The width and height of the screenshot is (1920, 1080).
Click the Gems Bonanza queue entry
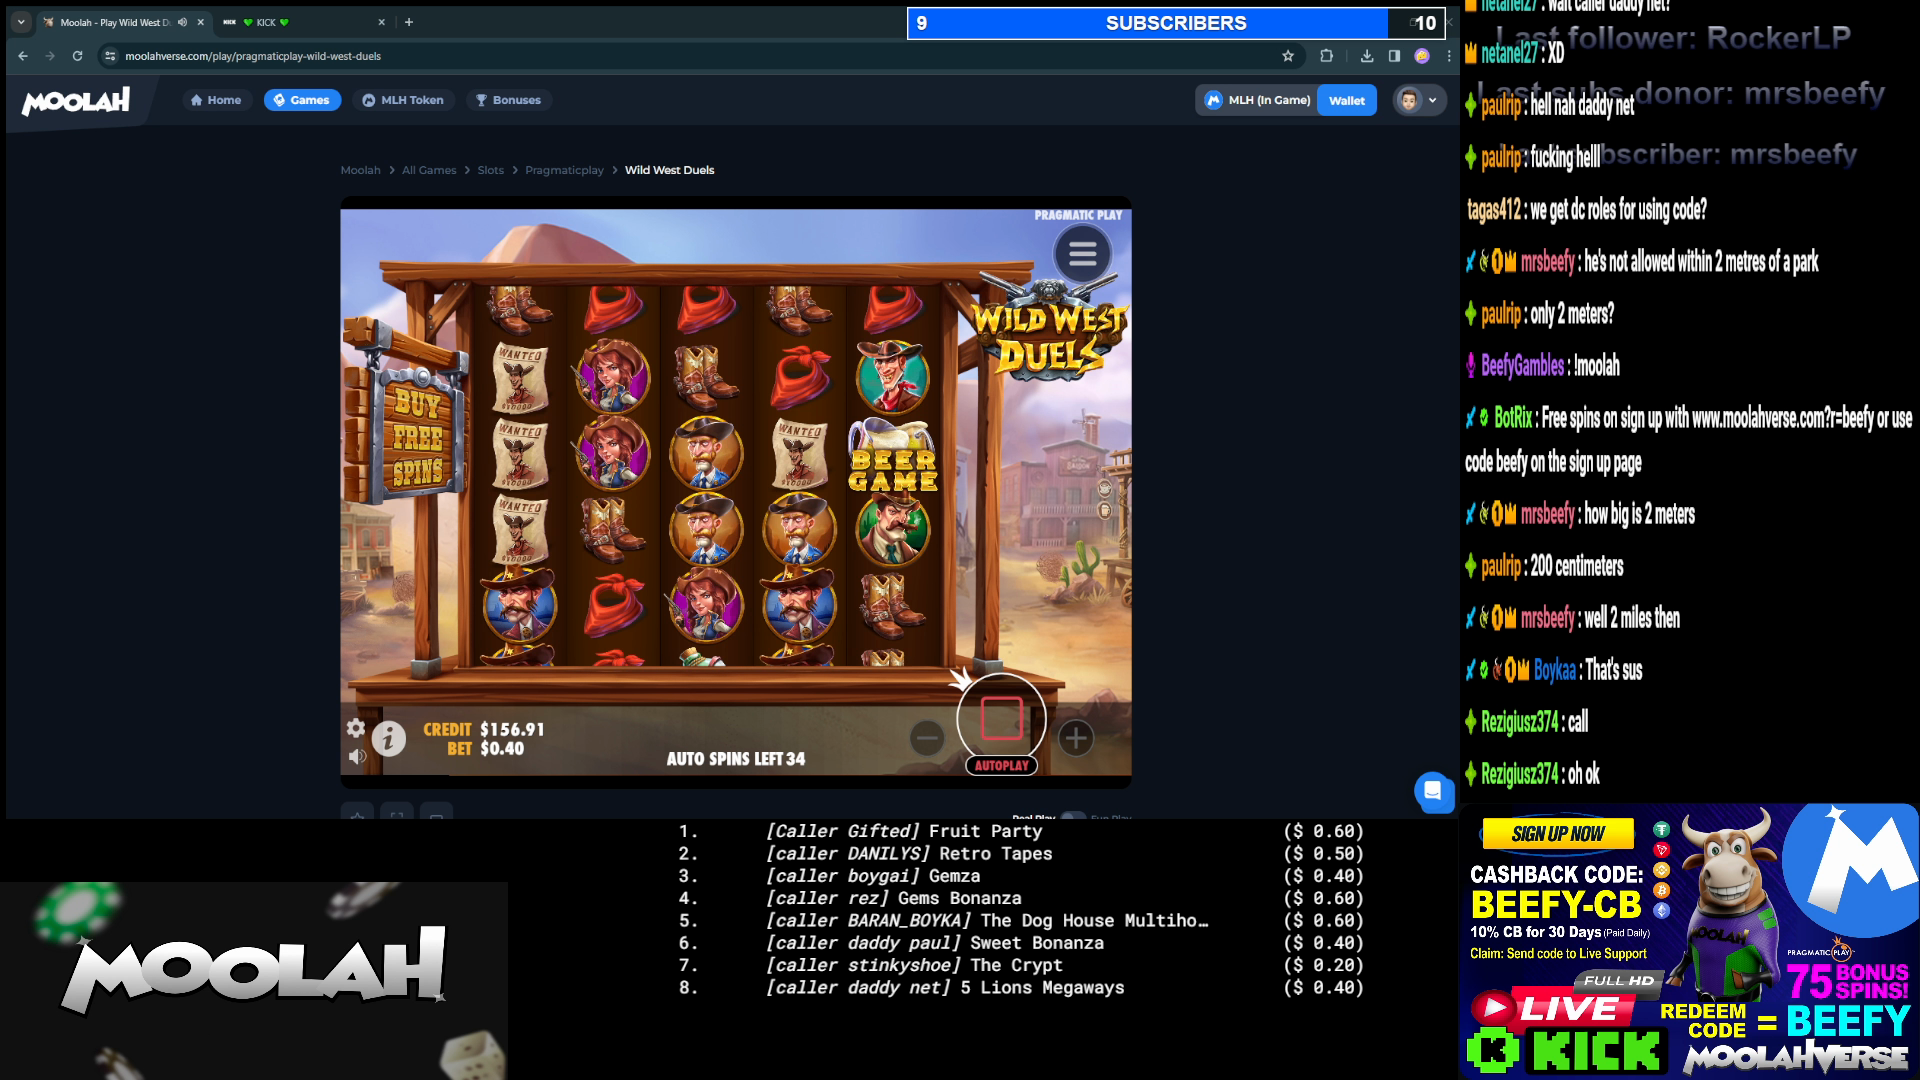[1021, 898]
